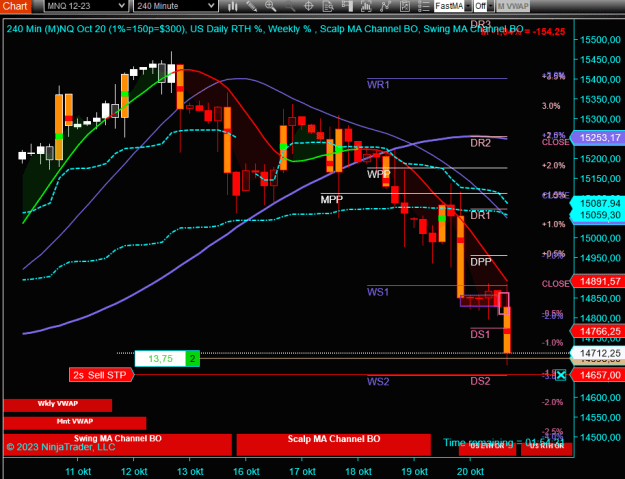
Task: Toggle the Mnt VWAP button
Action: 75,423
